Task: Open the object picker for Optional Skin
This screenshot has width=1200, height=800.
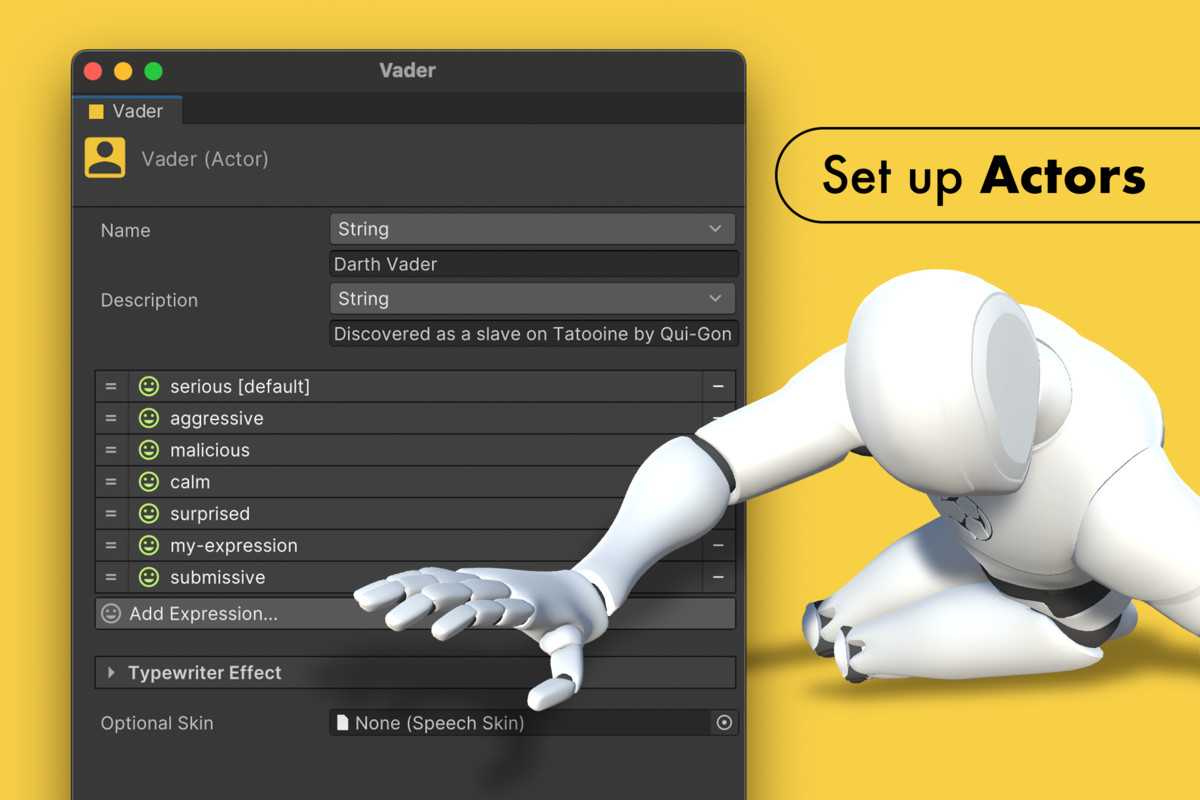Action: [725, 722]
